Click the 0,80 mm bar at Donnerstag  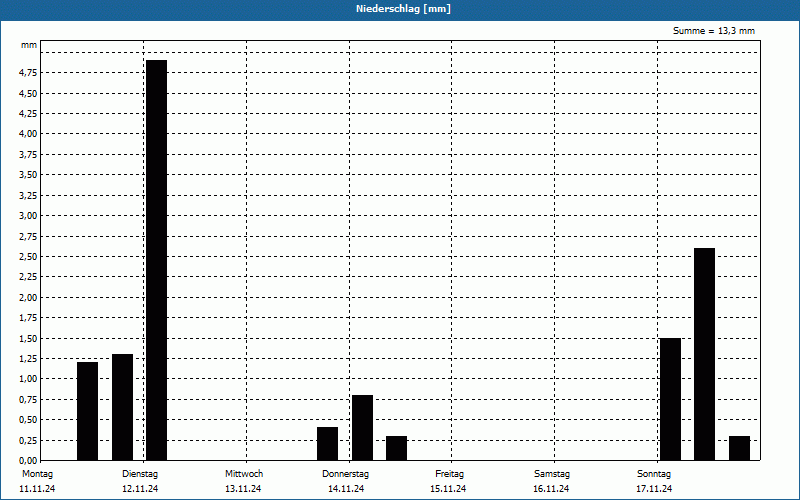(362, 428)
